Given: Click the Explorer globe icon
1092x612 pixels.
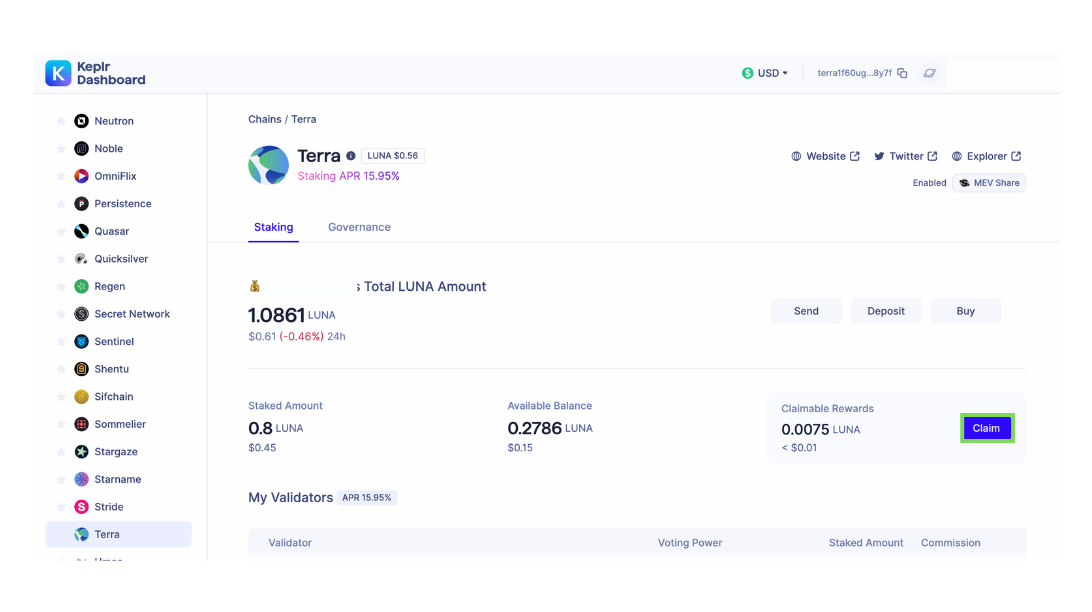Looking at the screenshot, I should [957, 157].
